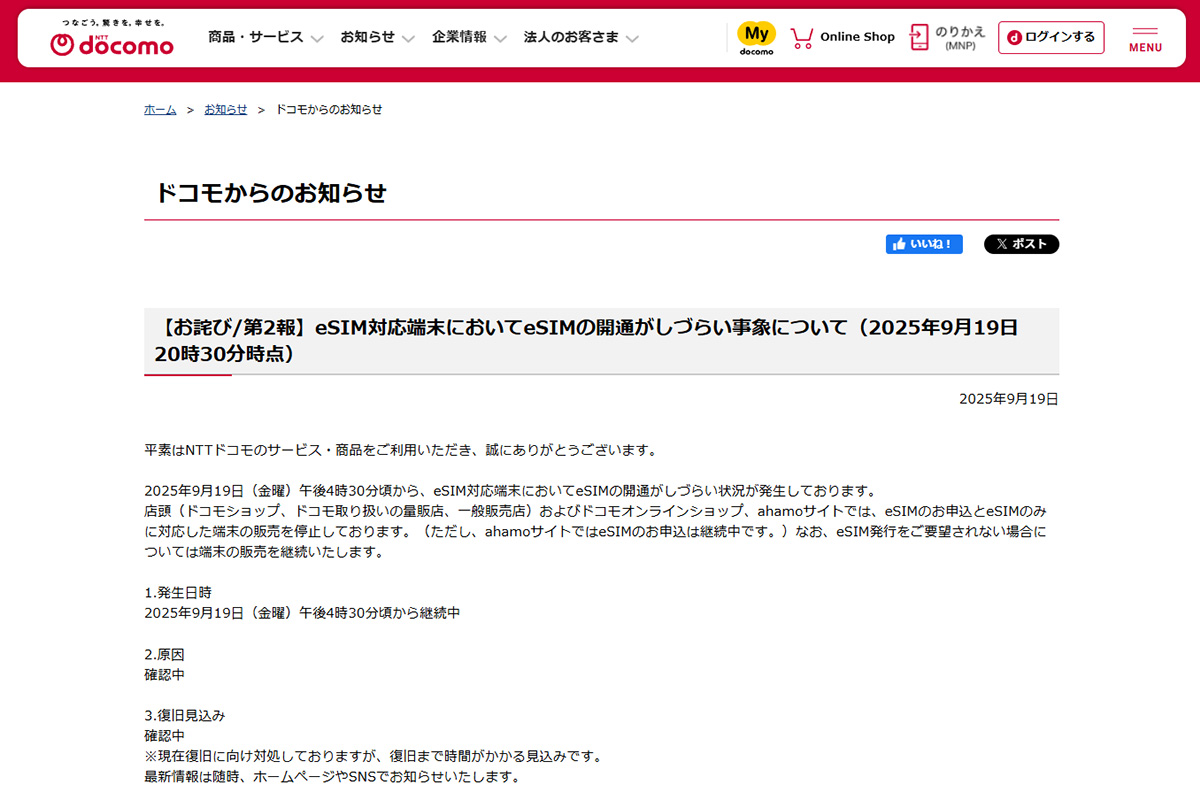Image resolution: width=1200 pixels, height=800 pixels.
Task: Expand the 企業情報 dropdown chevron
Action: (500, 39)
